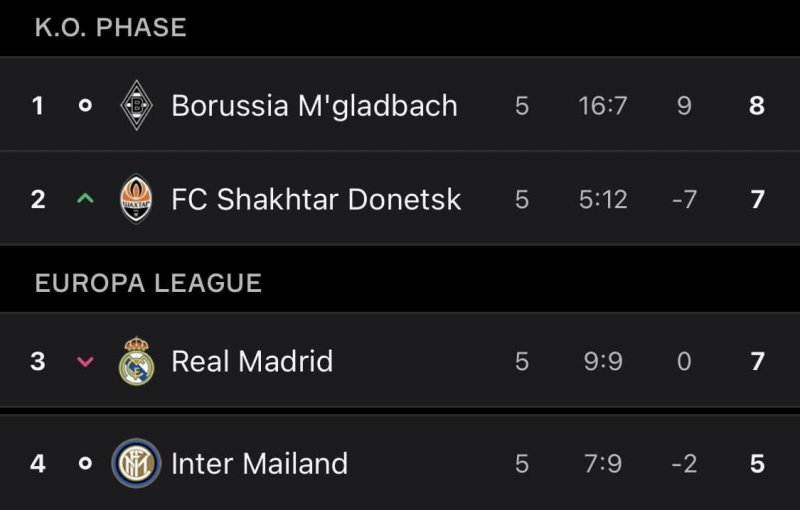Click Borussia M'gladbach's points total of 8
This screenshot has height=510, width=800.
[757, 105]
